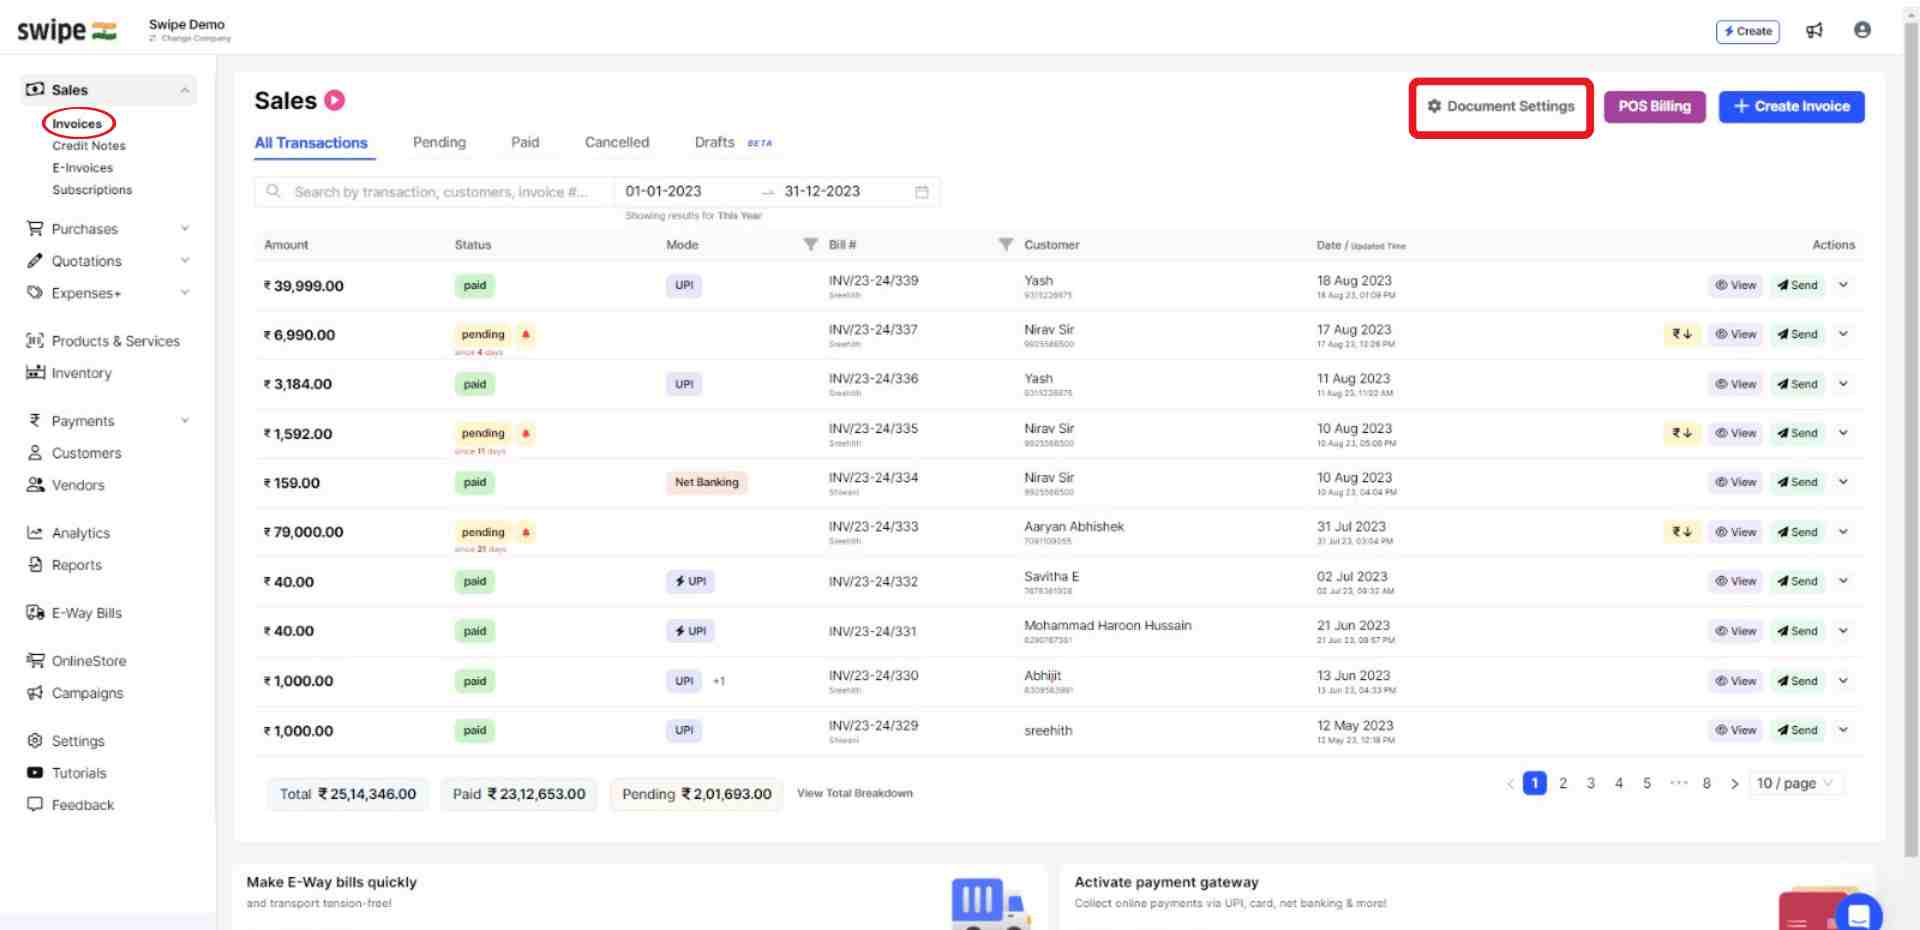This screenshot has width=1920, height=930.
Task: Select customer Mohammad Haroon Hussain
Action: (1108, 625)
